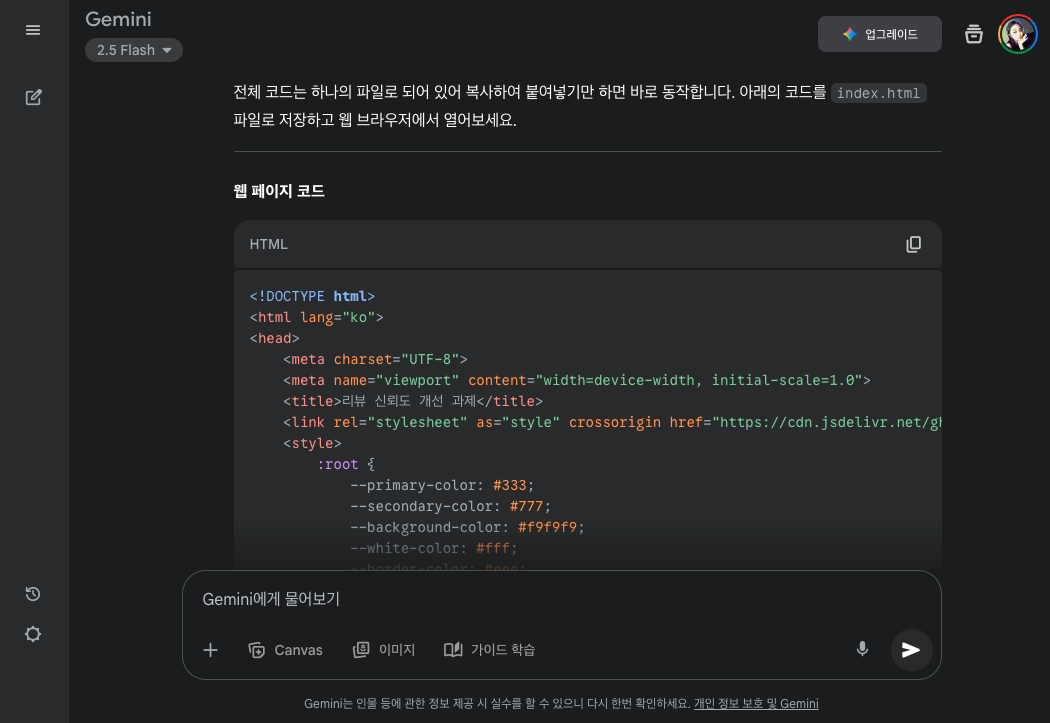Select the HTML tab on the code block

coord(270,243)
